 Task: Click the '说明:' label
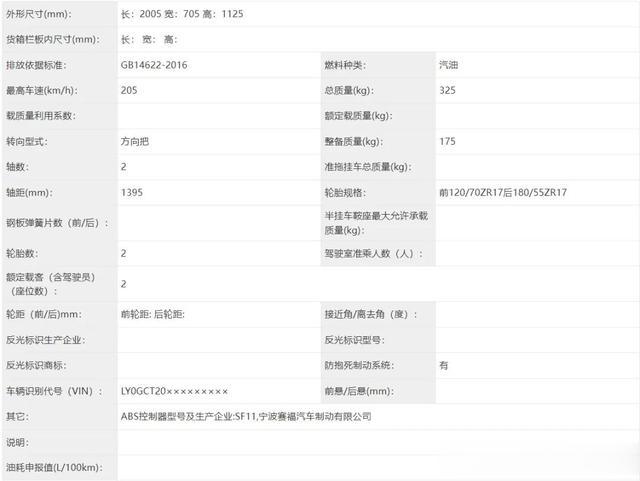[x=17, y=442]
